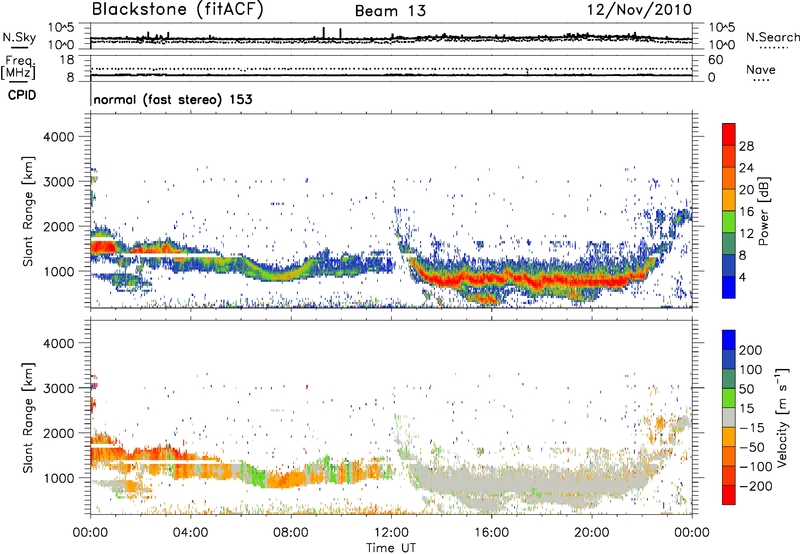800x554 pixels.
Task: Click the 12:00 time tick label
Action: pyautogui.click(x=391, y=533)
